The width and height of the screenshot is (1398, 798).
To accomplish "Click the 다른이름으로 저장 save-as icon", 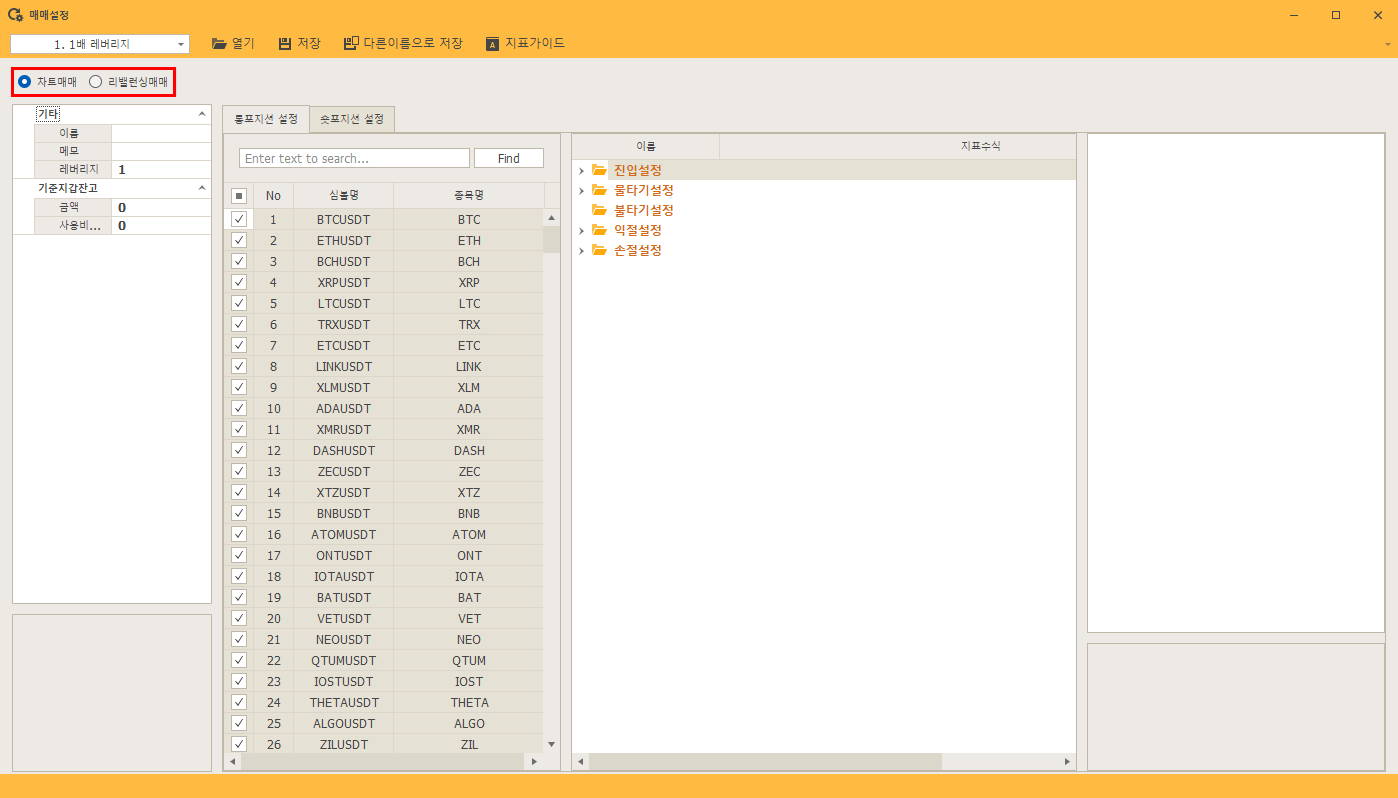I will [x=351, y=44].
